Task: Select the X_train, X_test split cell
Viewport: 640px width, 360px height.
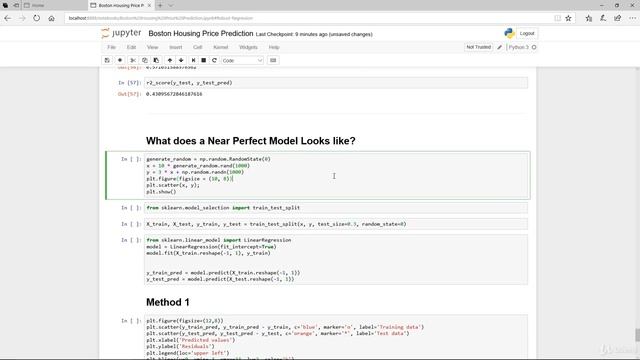Action: click(x=336, y=224)
